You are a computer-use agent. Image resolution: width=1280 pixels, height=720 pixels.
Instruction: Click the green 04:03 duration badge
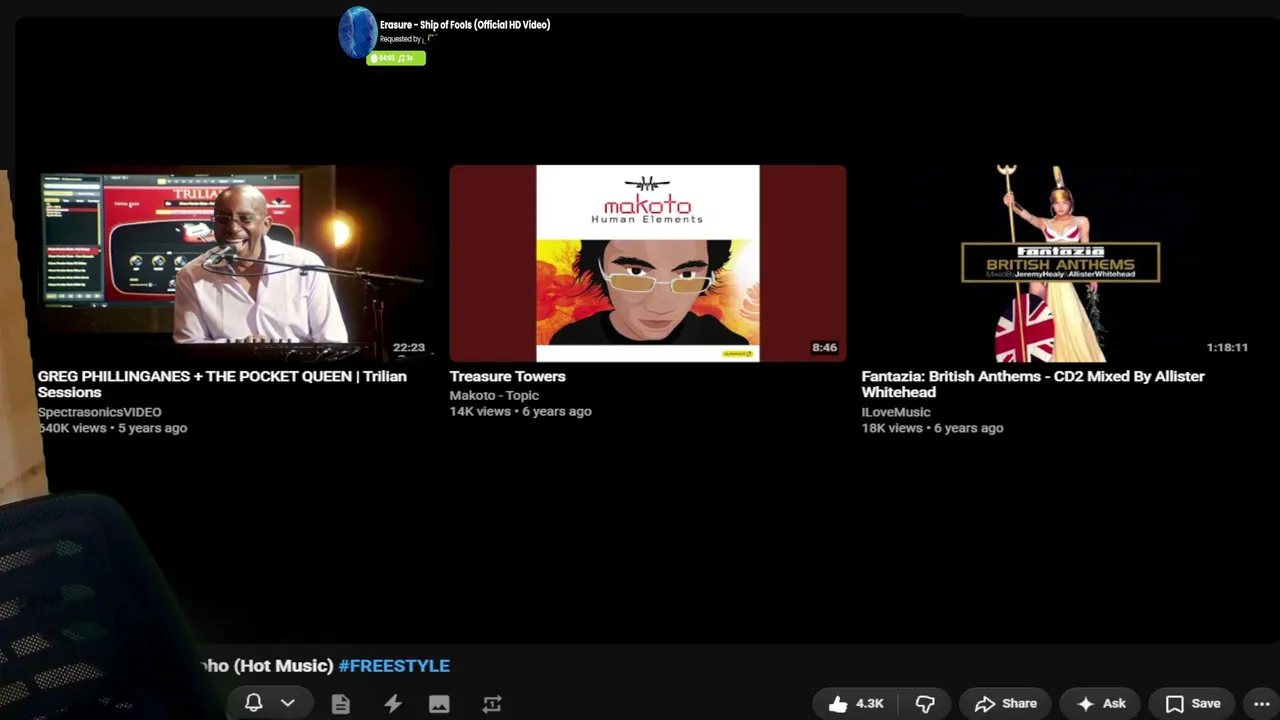pos(396,58)
